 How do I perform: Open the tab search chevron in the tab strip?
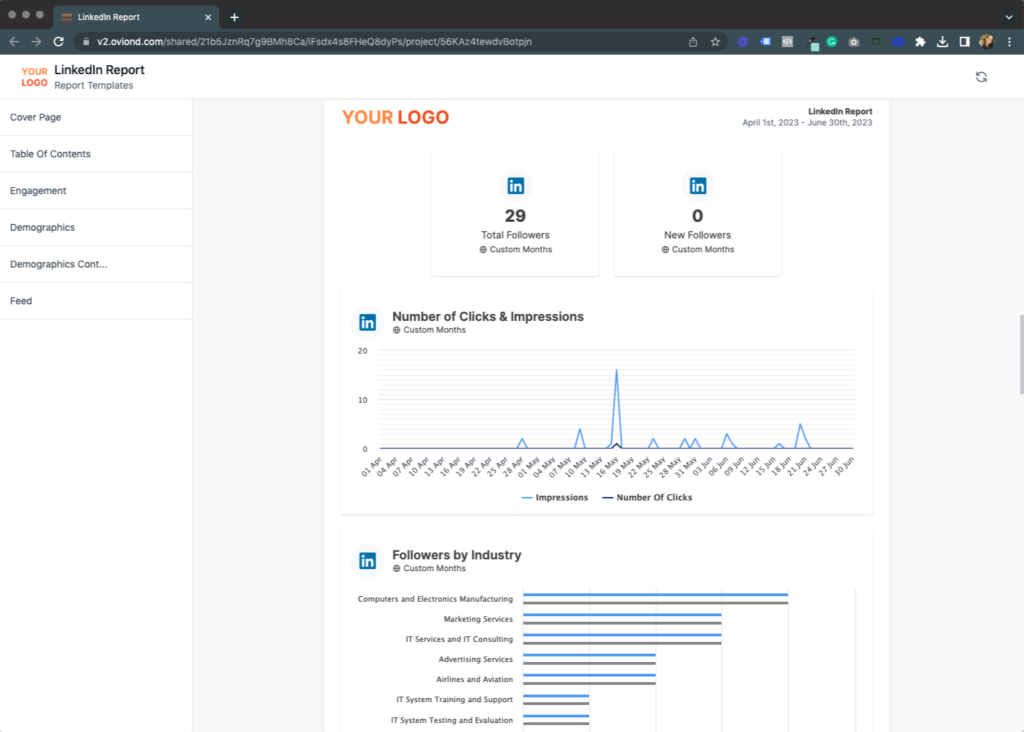tap(1009, 17)
